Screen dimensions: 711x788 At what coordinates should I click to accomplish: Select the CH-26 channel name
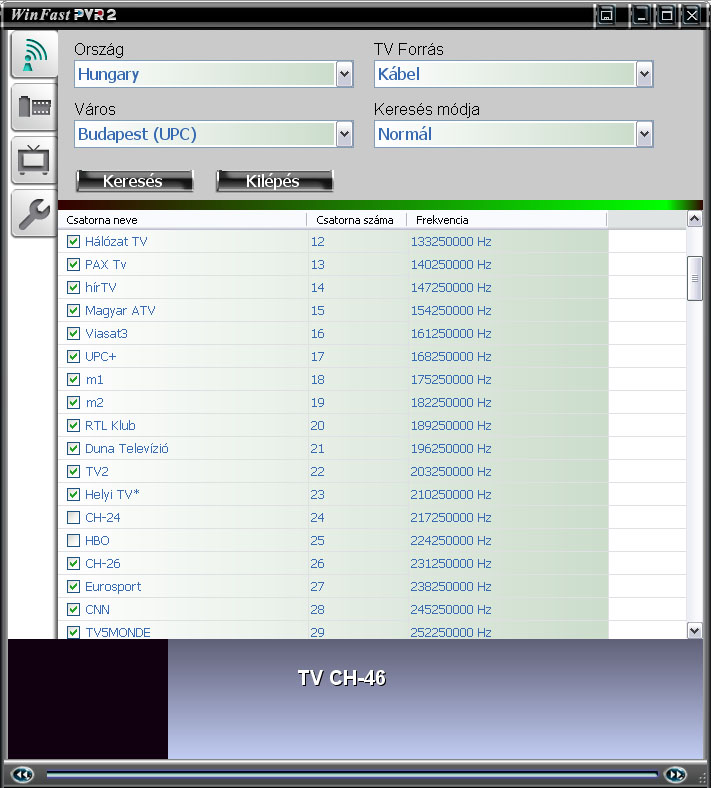pyautogui.click(x=103, y=563)
